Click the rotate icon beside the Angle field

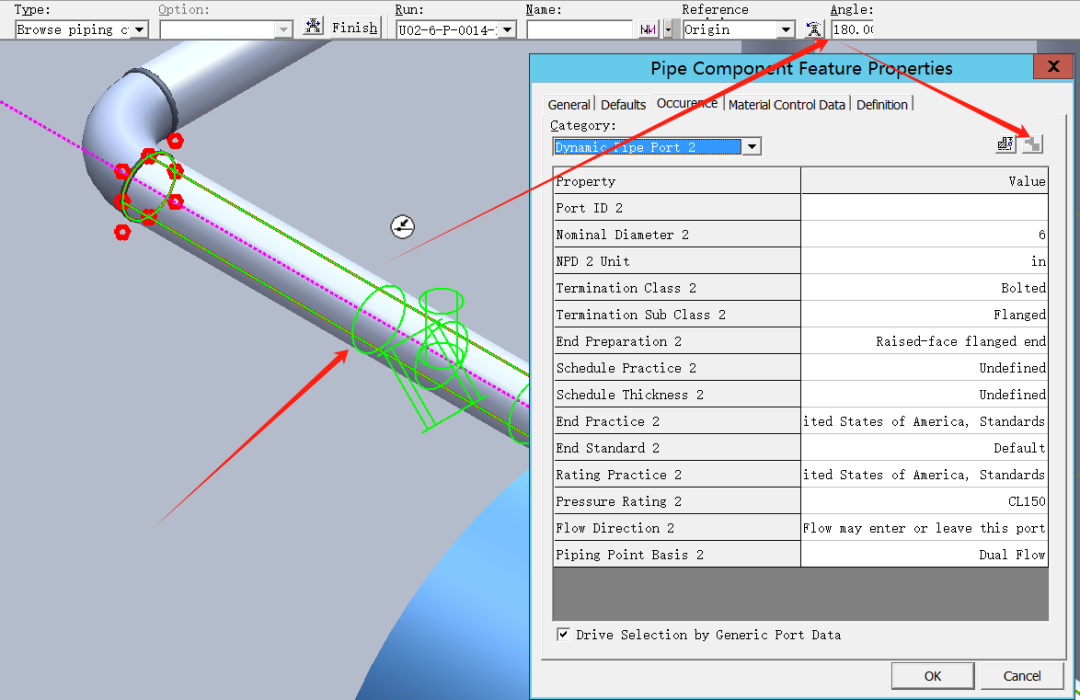[814, 29]
